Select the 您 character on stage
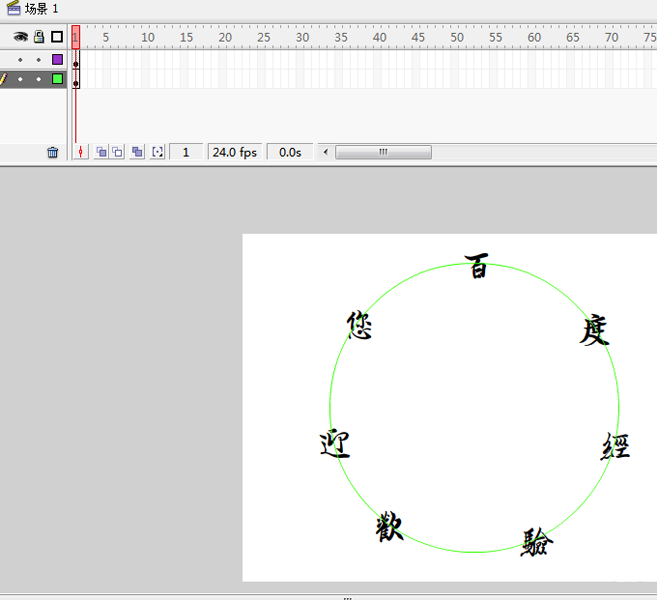 (360, 325)
